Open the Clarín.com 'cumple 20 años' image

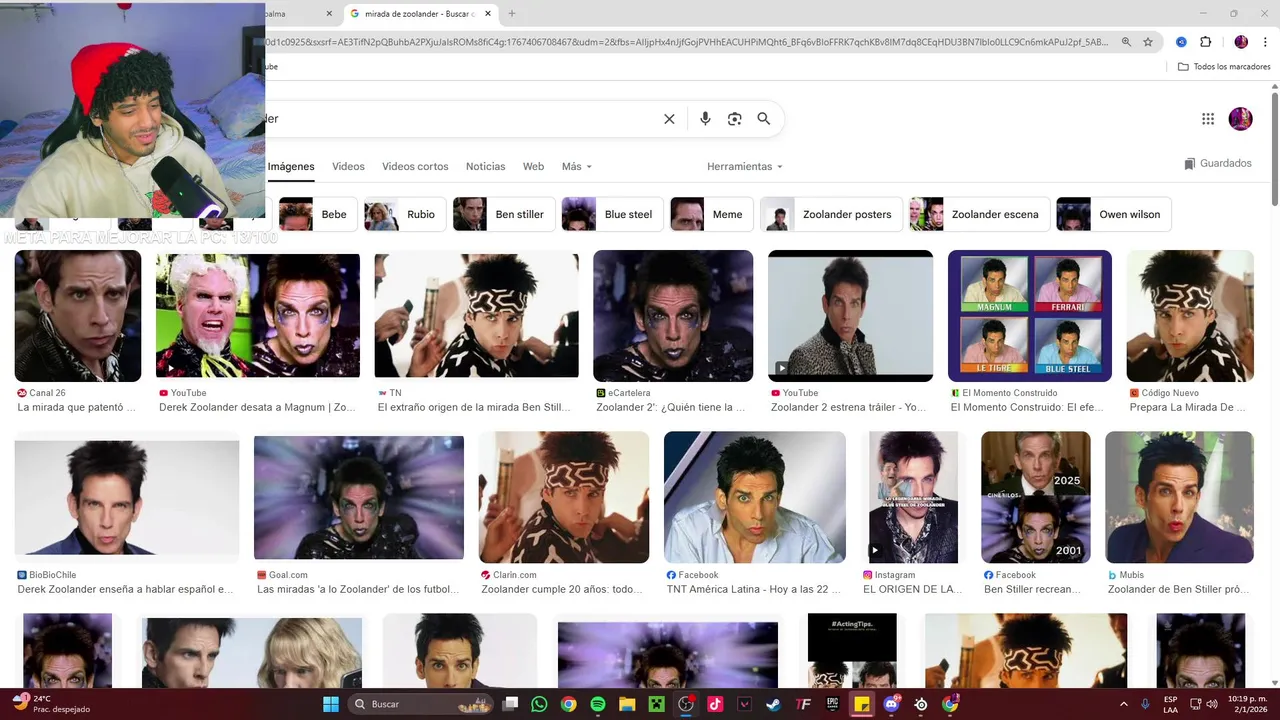[564, 497]
